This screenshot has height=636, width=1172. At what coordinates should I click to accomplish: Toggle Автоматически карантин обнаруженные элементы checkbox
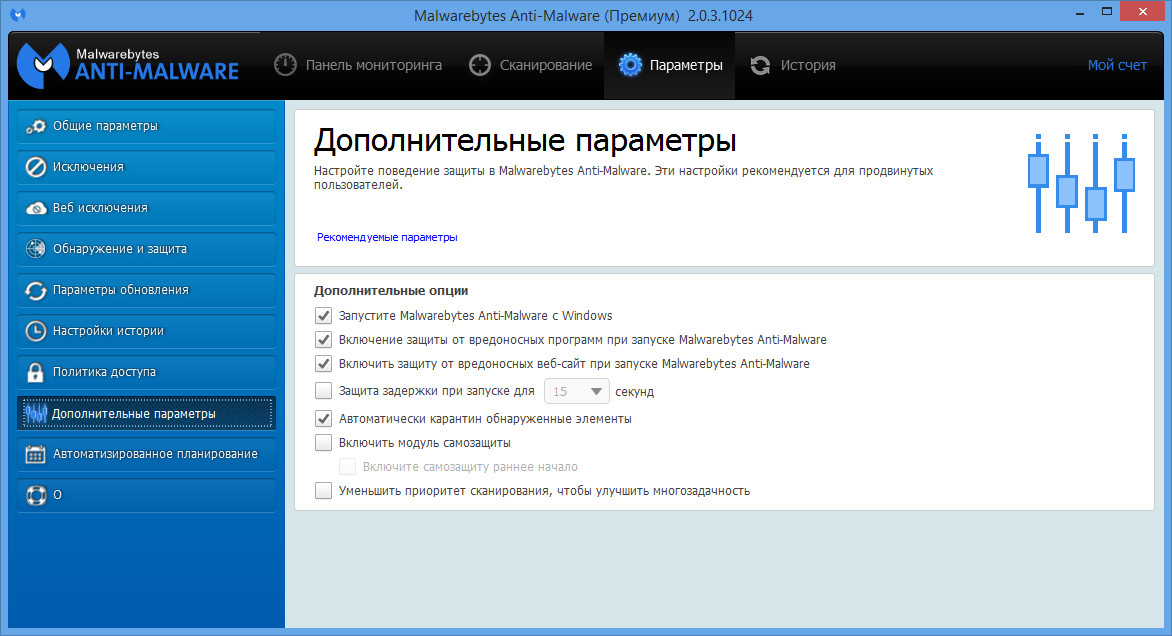click(x=323, y=419)
